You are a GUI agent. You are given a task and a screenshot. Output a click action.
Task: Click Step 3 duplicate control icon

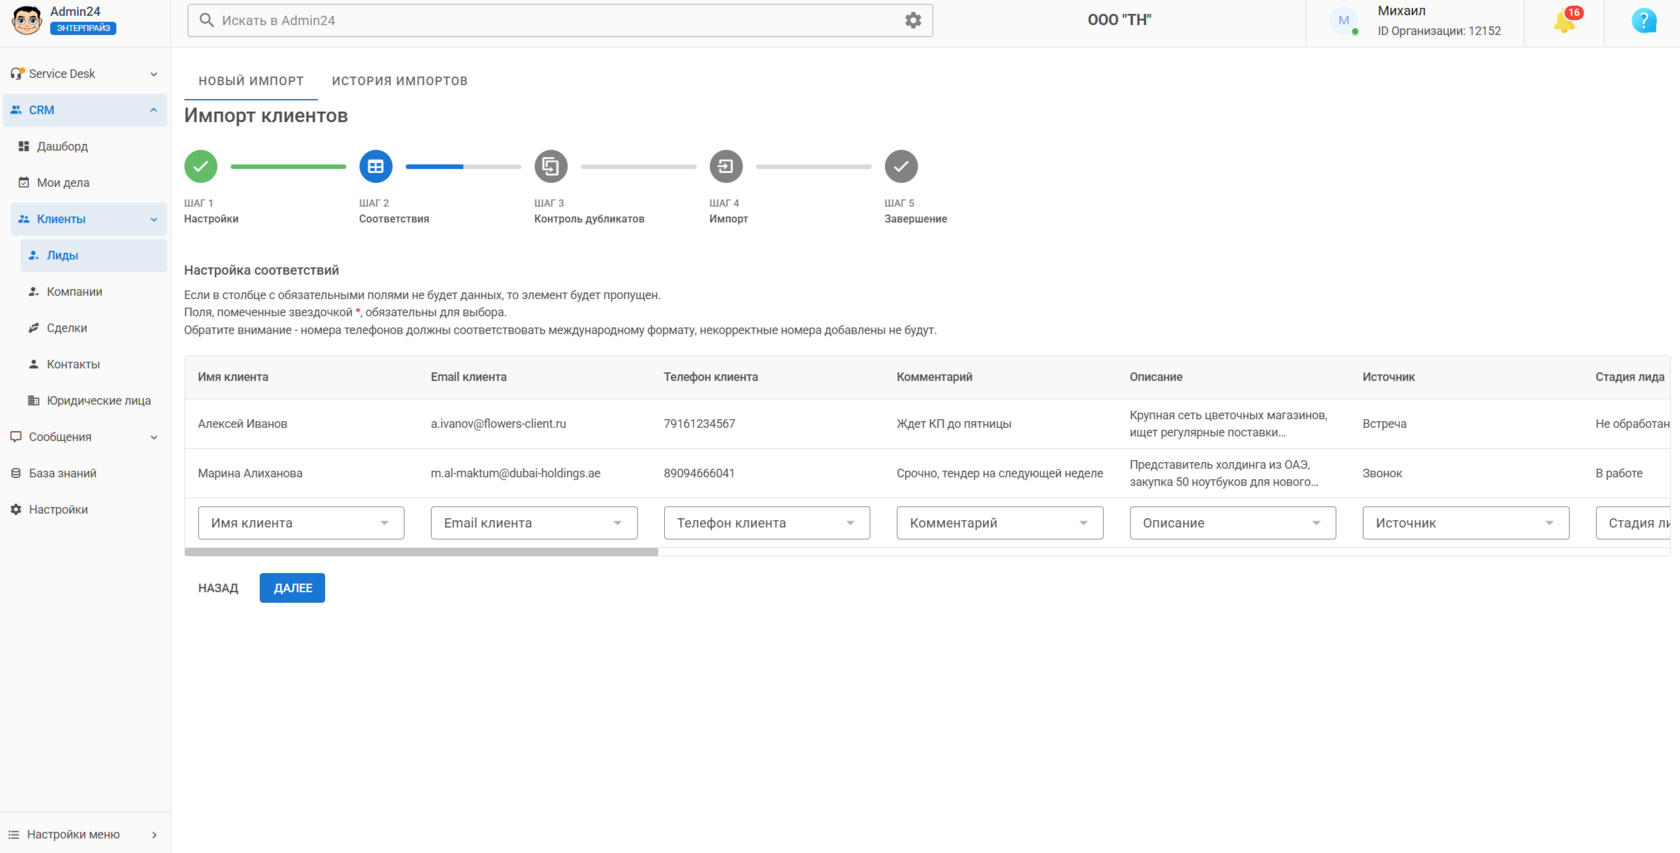click(551, 167)
